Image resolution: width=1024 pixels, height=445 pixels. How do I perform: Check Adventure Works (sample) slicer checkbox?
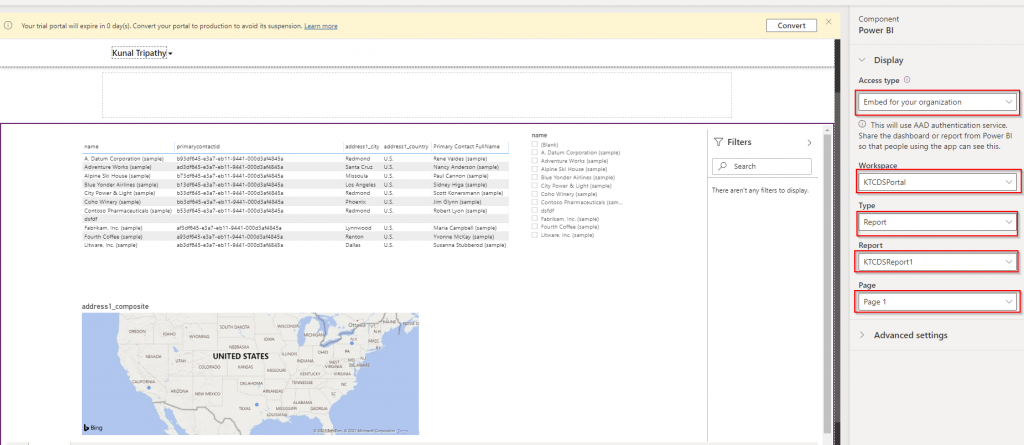(x=535, y=161)
